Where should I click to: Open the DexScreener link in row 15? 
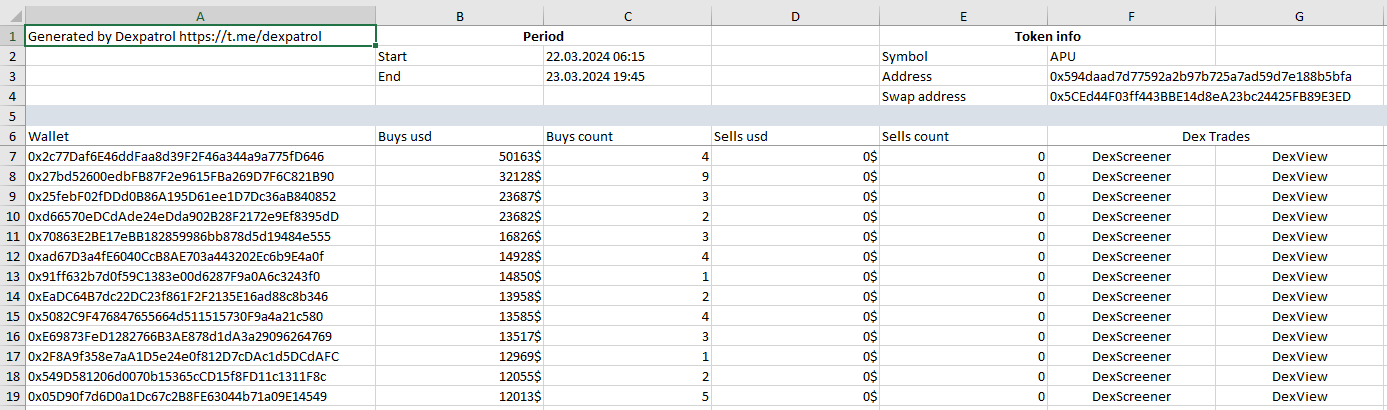pos(1131,317)
